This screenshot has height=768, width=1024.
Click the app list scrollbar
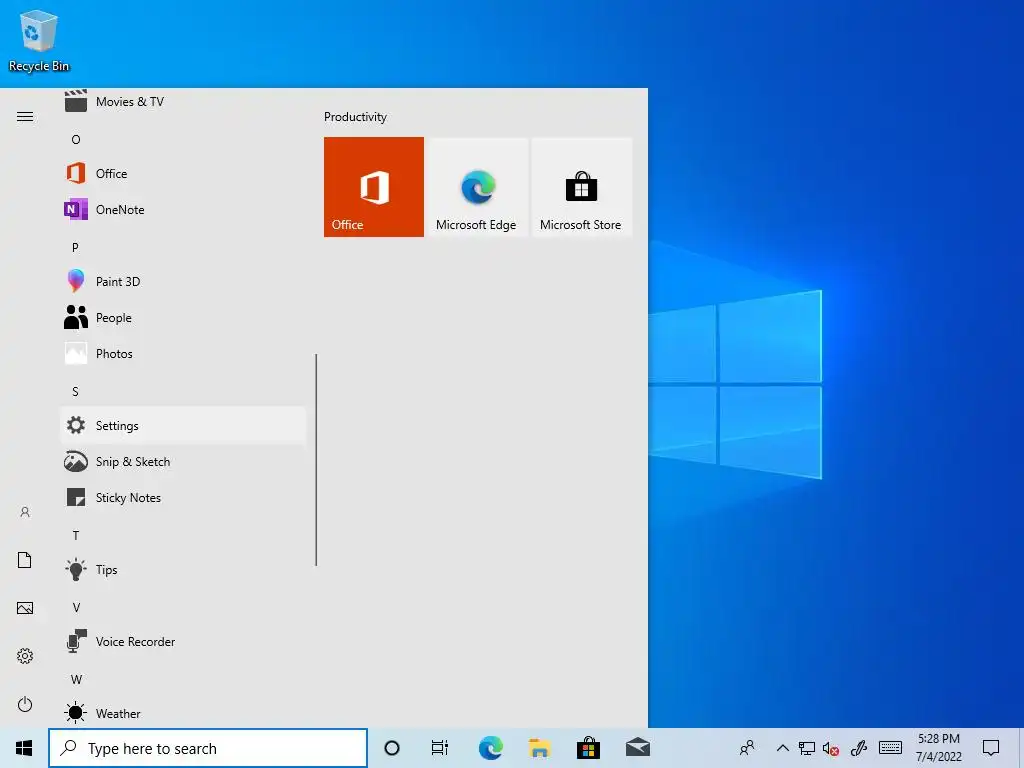point(316,460)
